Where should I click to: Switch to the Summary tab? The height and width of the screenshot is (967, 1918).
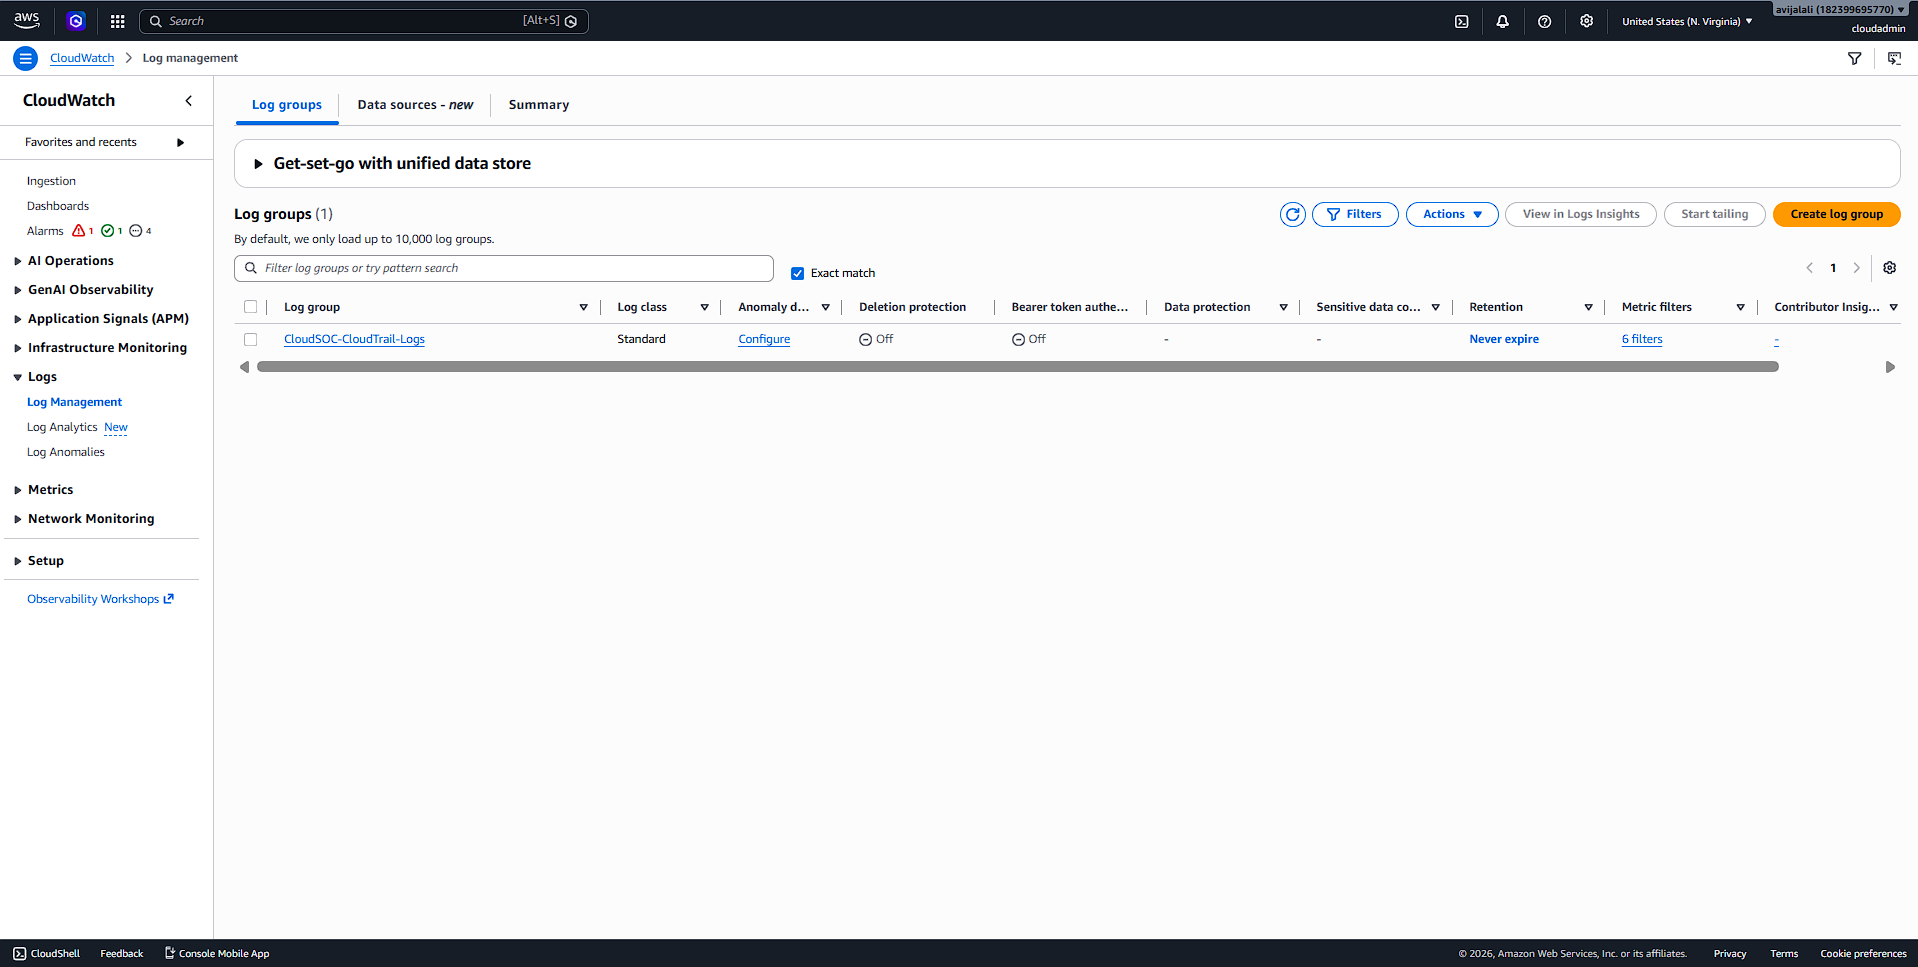click(539, 105)
